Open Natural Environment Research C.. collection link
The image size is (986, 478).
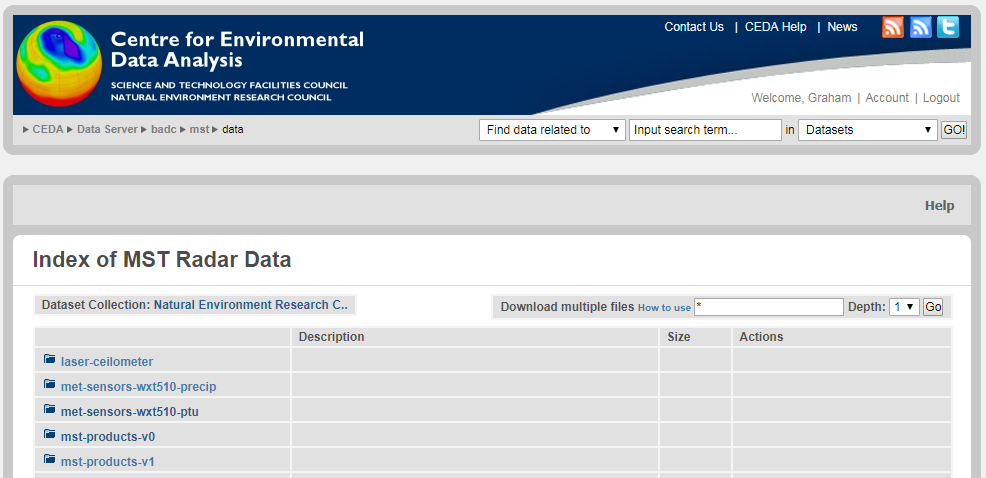pyautogui.click(x=250, y=305)
